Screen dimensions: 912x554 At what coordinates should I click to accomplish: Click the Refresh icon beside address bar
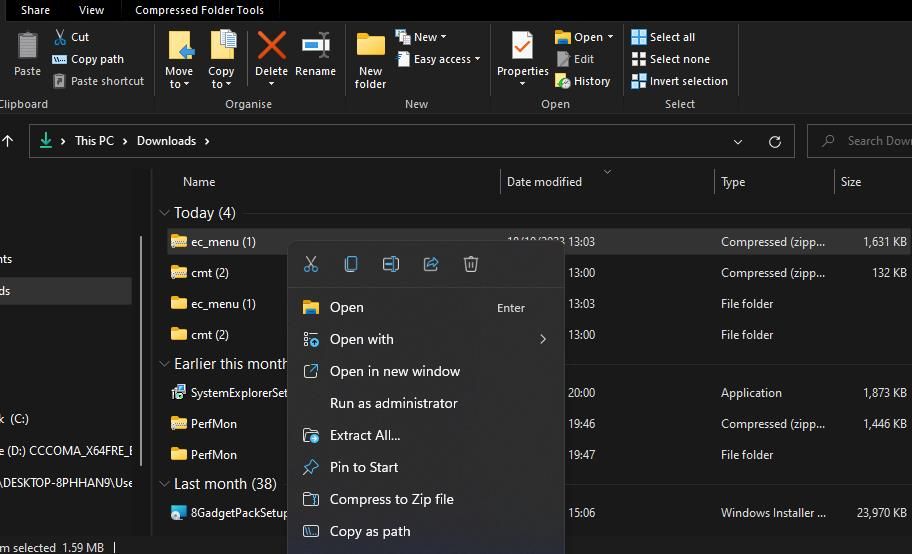tap(774, 142)
